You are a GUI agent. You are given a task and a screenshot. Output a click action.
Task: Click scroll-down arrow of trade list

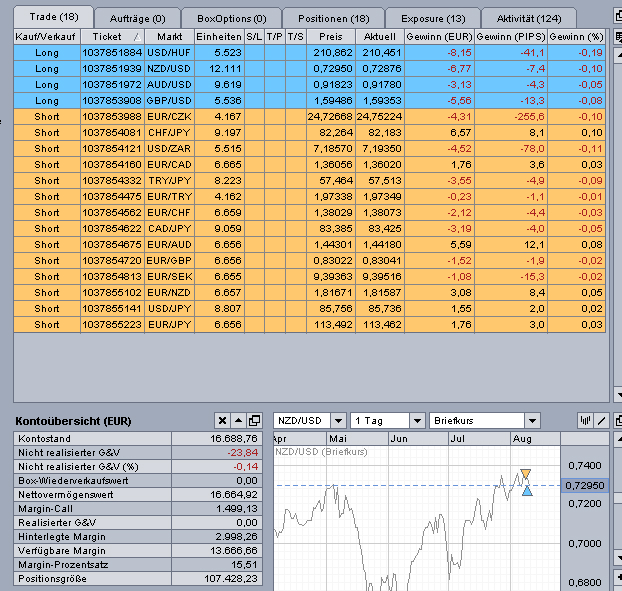617,394
